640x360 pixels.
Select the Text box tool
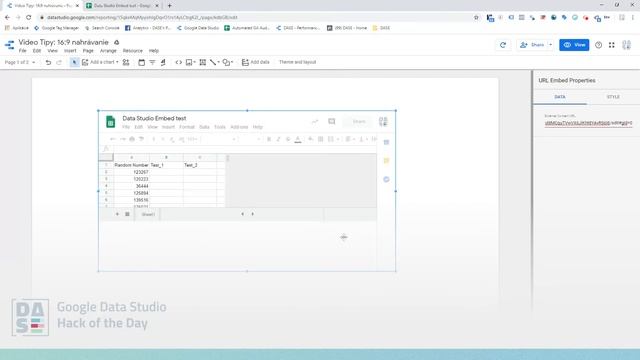tap(202, 62)
